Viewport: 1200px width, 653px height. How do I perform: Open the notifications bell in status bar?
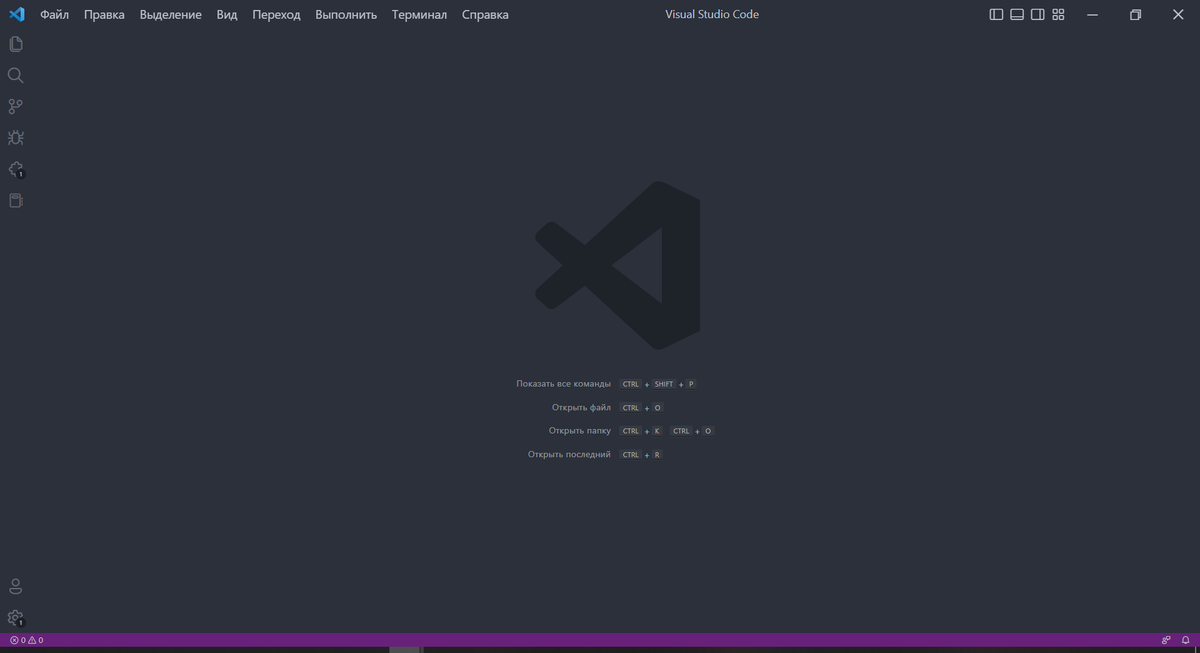click(x=1185, y=640)
